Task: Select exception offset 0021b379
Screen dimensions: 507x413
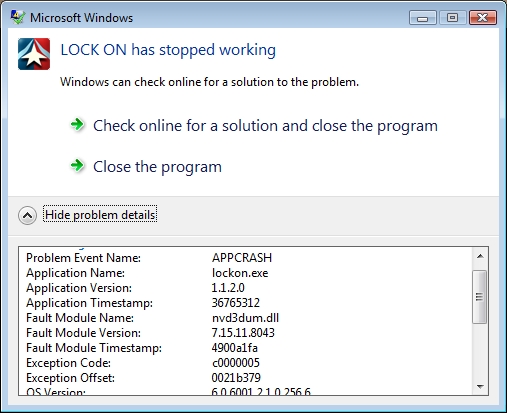Action: point(236,378)
